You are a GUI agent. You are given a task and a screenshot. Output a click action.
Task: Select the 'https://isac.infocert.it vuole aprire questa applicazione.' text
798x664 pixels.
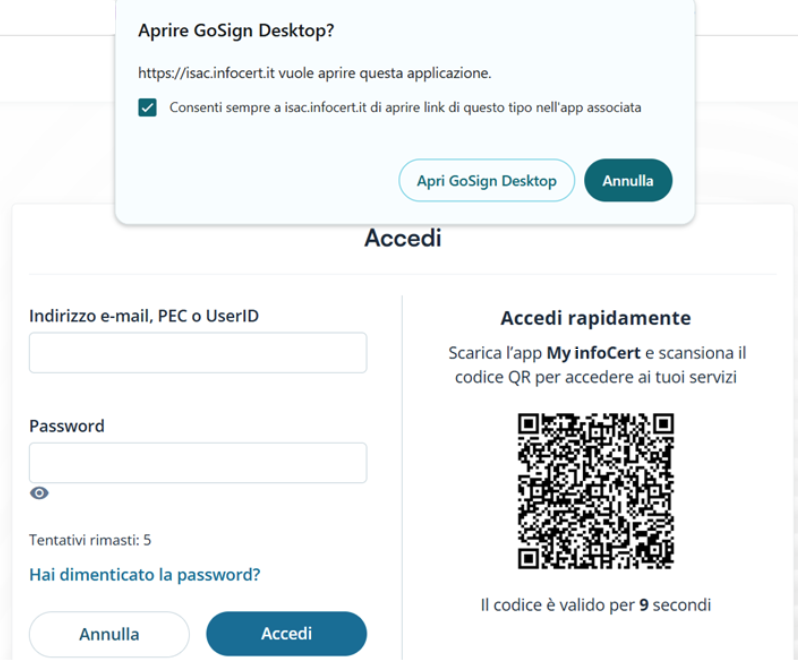(x=315, y=73)
